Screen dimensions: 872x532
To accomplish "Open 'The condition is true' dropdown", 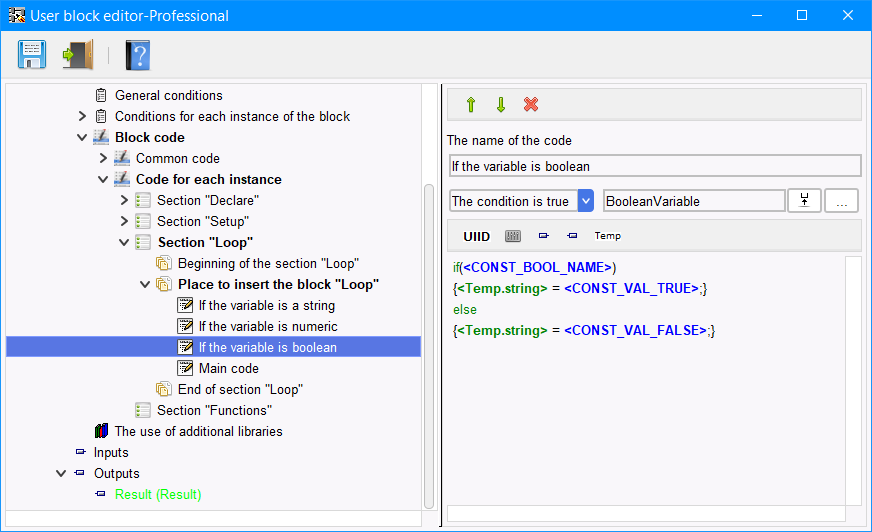I will (586, 201).
